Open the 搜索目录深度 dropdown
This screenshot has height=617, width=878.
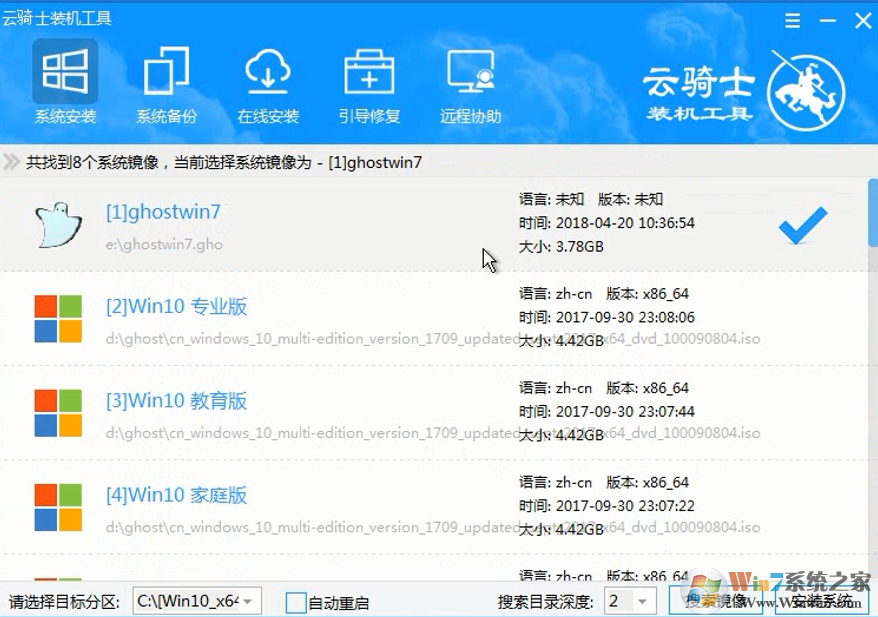(x=630, y=601)
